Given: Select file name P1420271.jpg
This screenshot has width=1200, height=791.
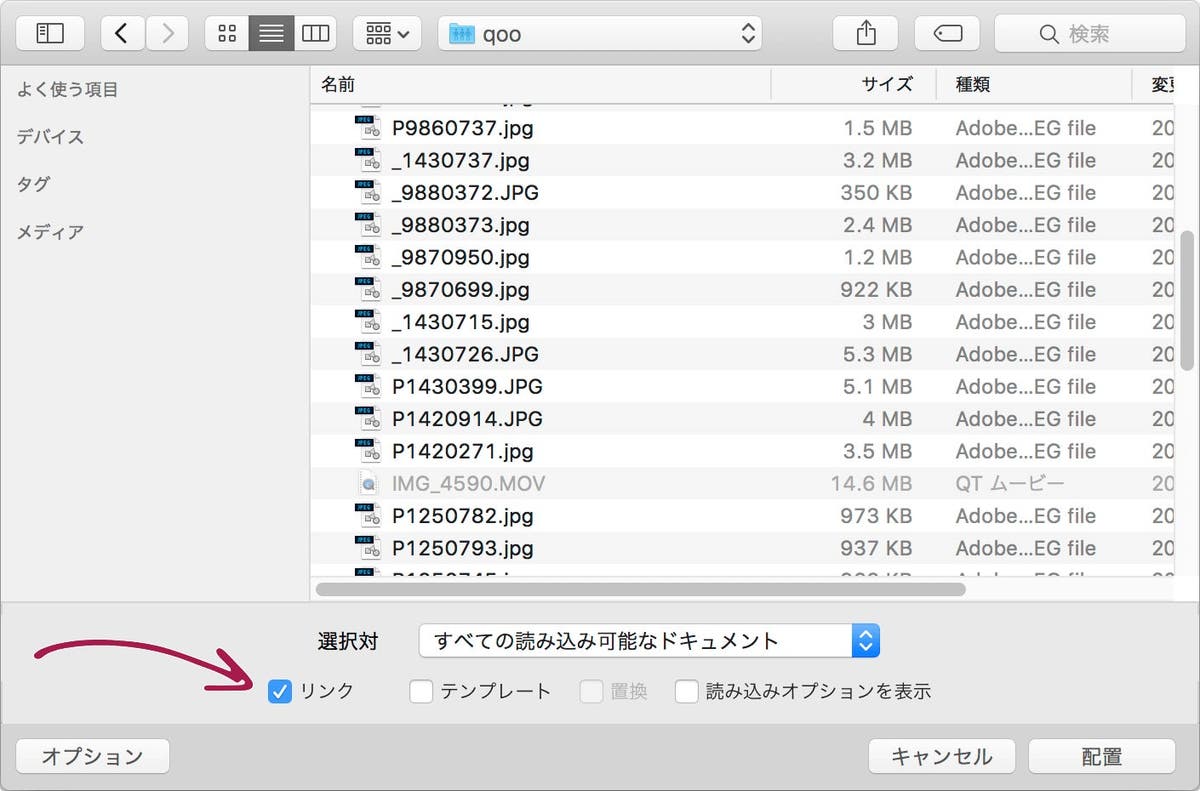Looking at the screenshot, I should point(462,451).
